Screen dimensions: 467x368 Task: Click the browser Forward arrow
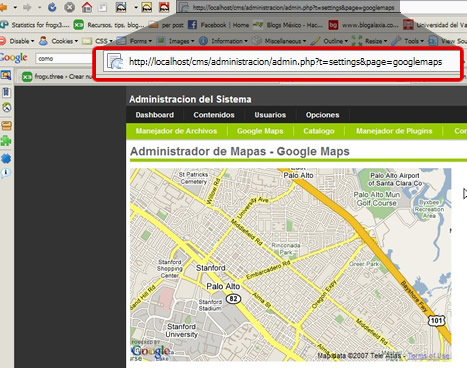(x=27, y=7)
